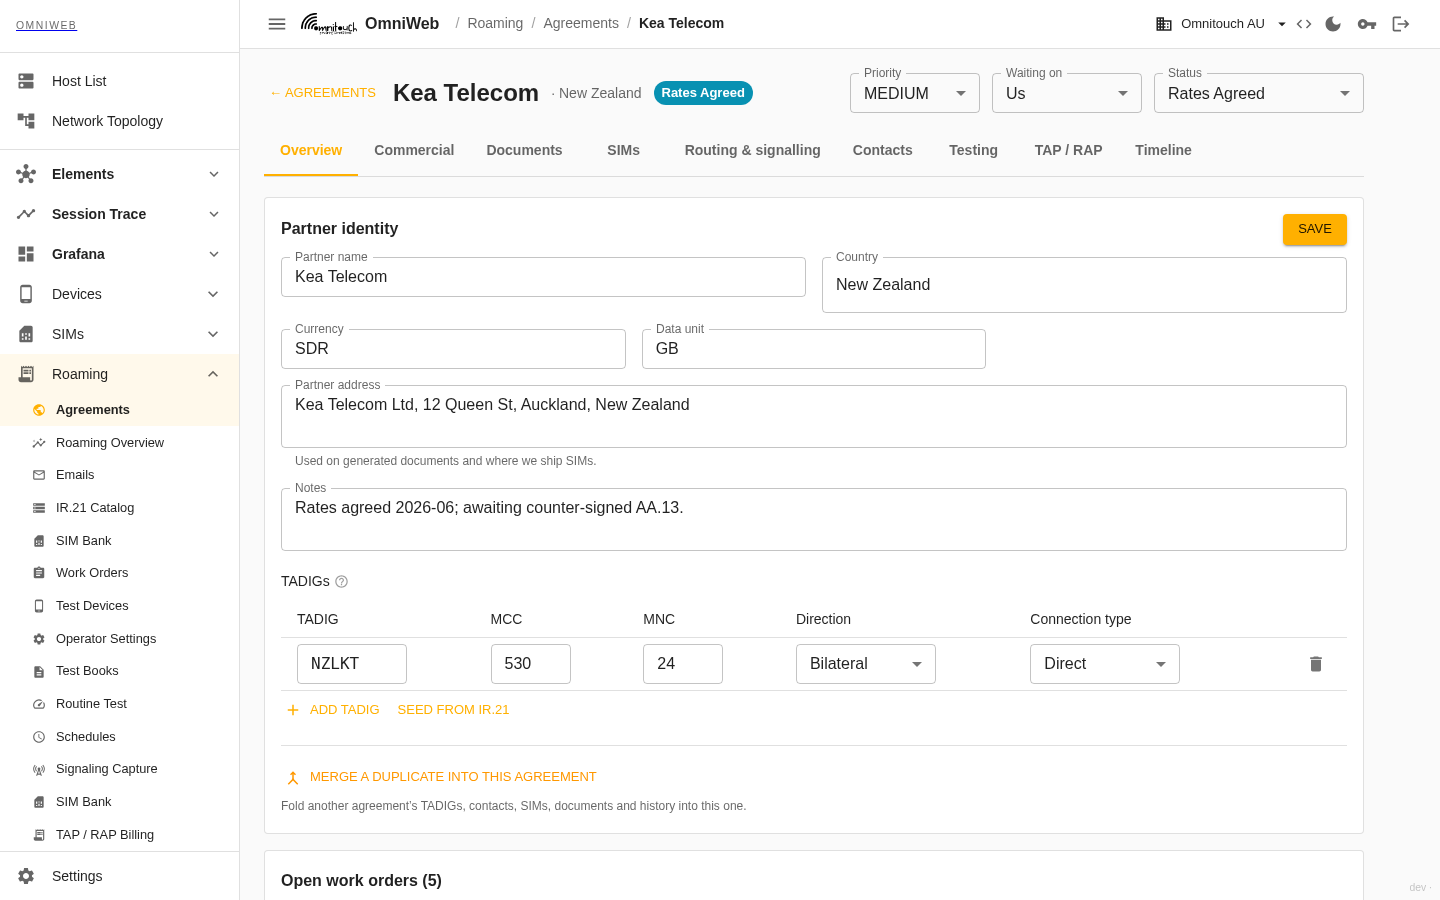Screen dimensions: 1440x900
Task: Open the TAP / RAP tab
Action: (x=1069, y=150)
